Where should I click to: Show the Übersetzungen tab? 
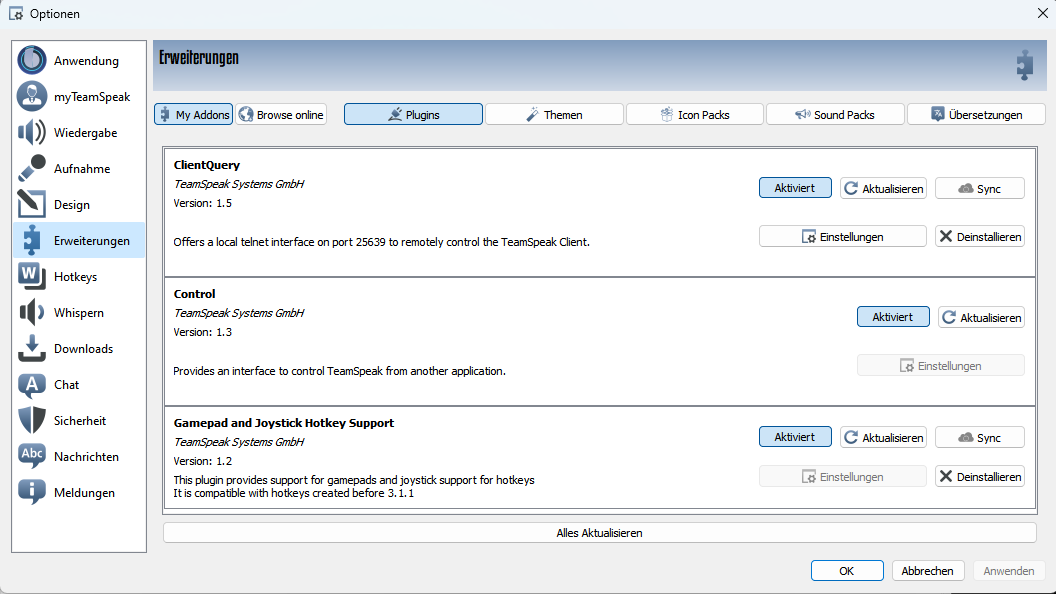click(976, 115)
